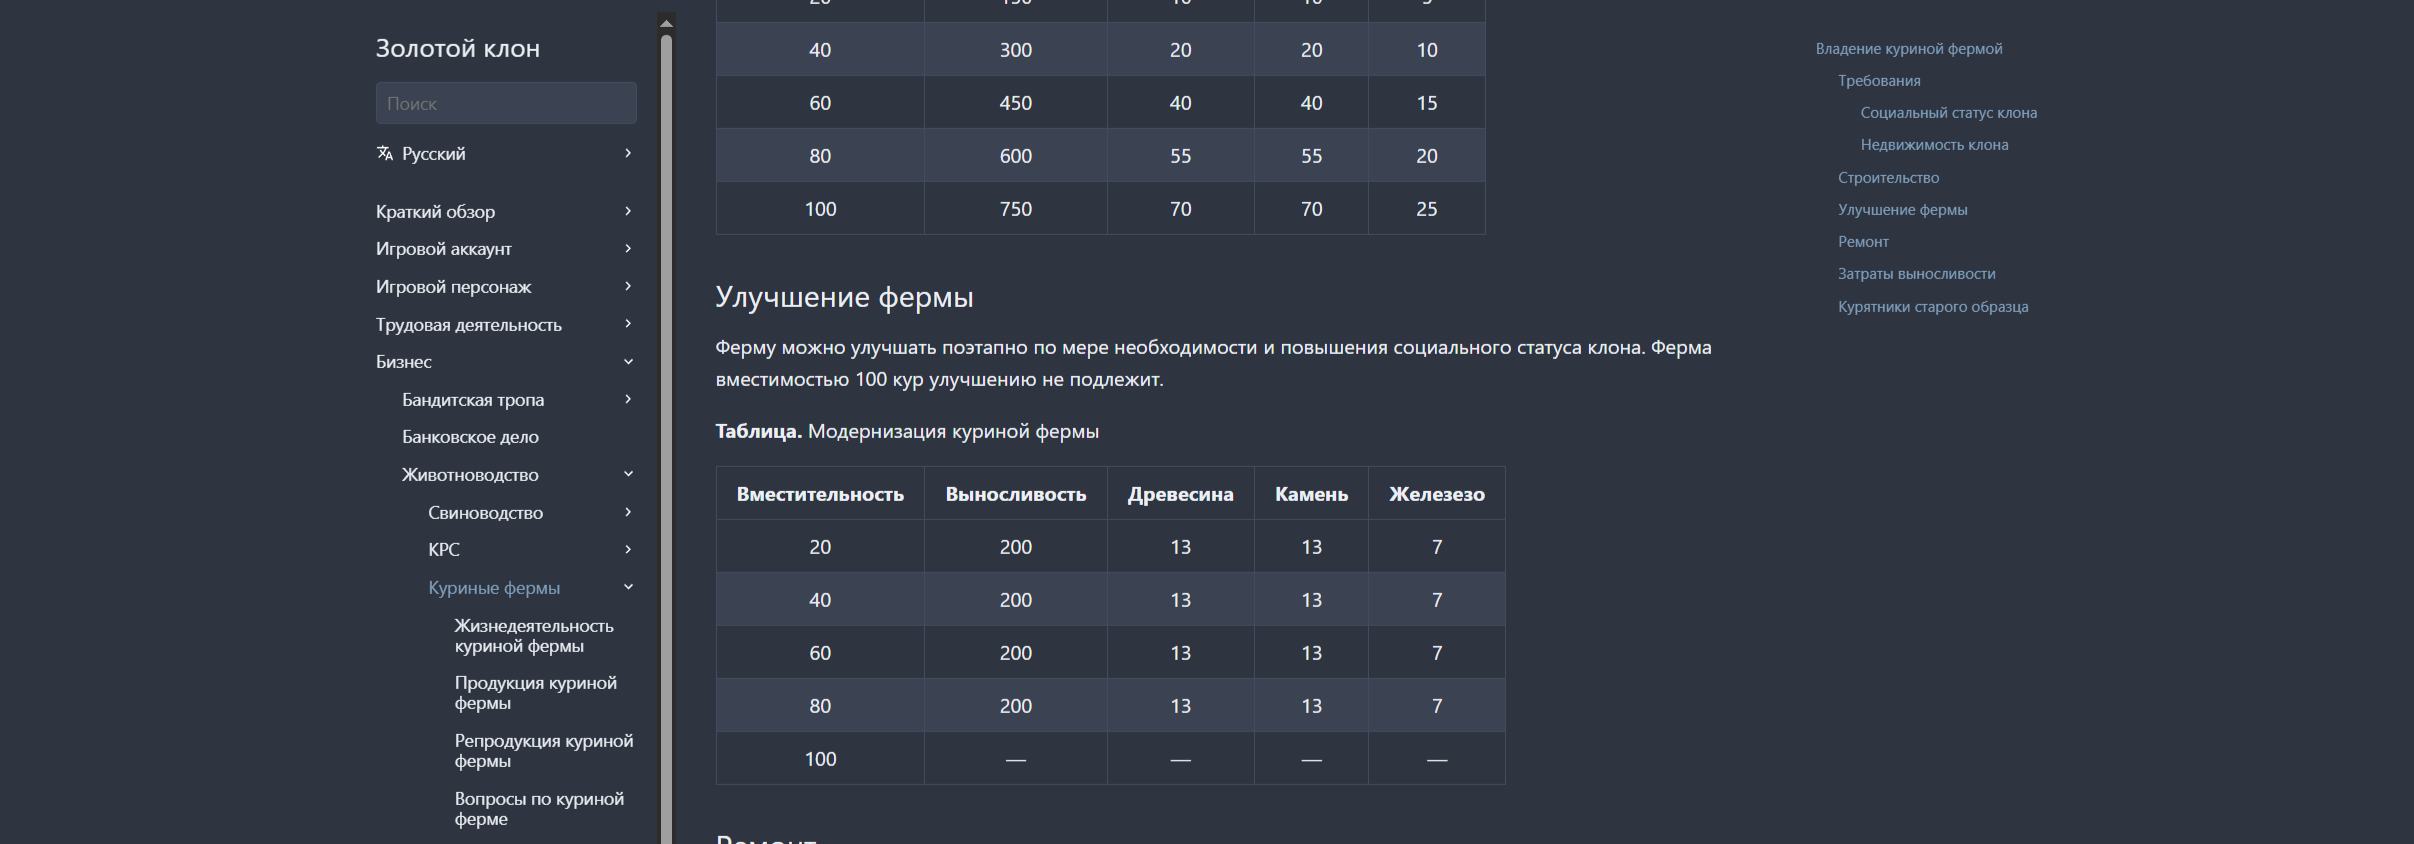Expand the Русский language selector

tap(628, 153)
